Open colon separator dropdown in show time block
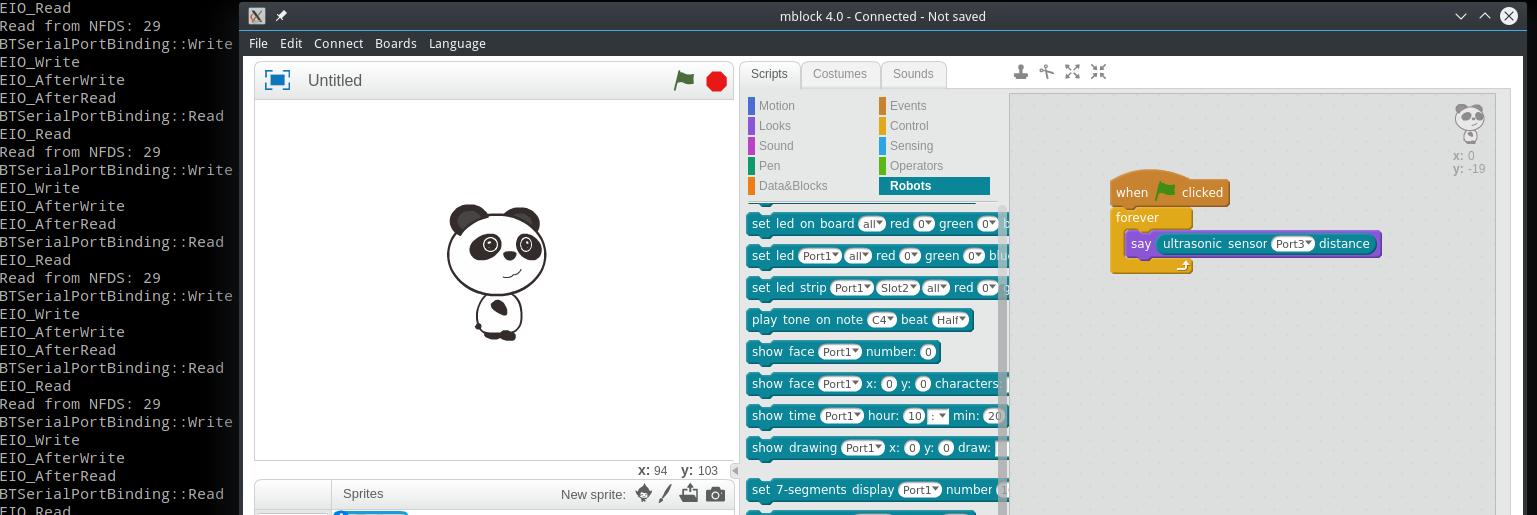Image resolution: width=1537 pixels, height=515 pixels. point(938,416)
